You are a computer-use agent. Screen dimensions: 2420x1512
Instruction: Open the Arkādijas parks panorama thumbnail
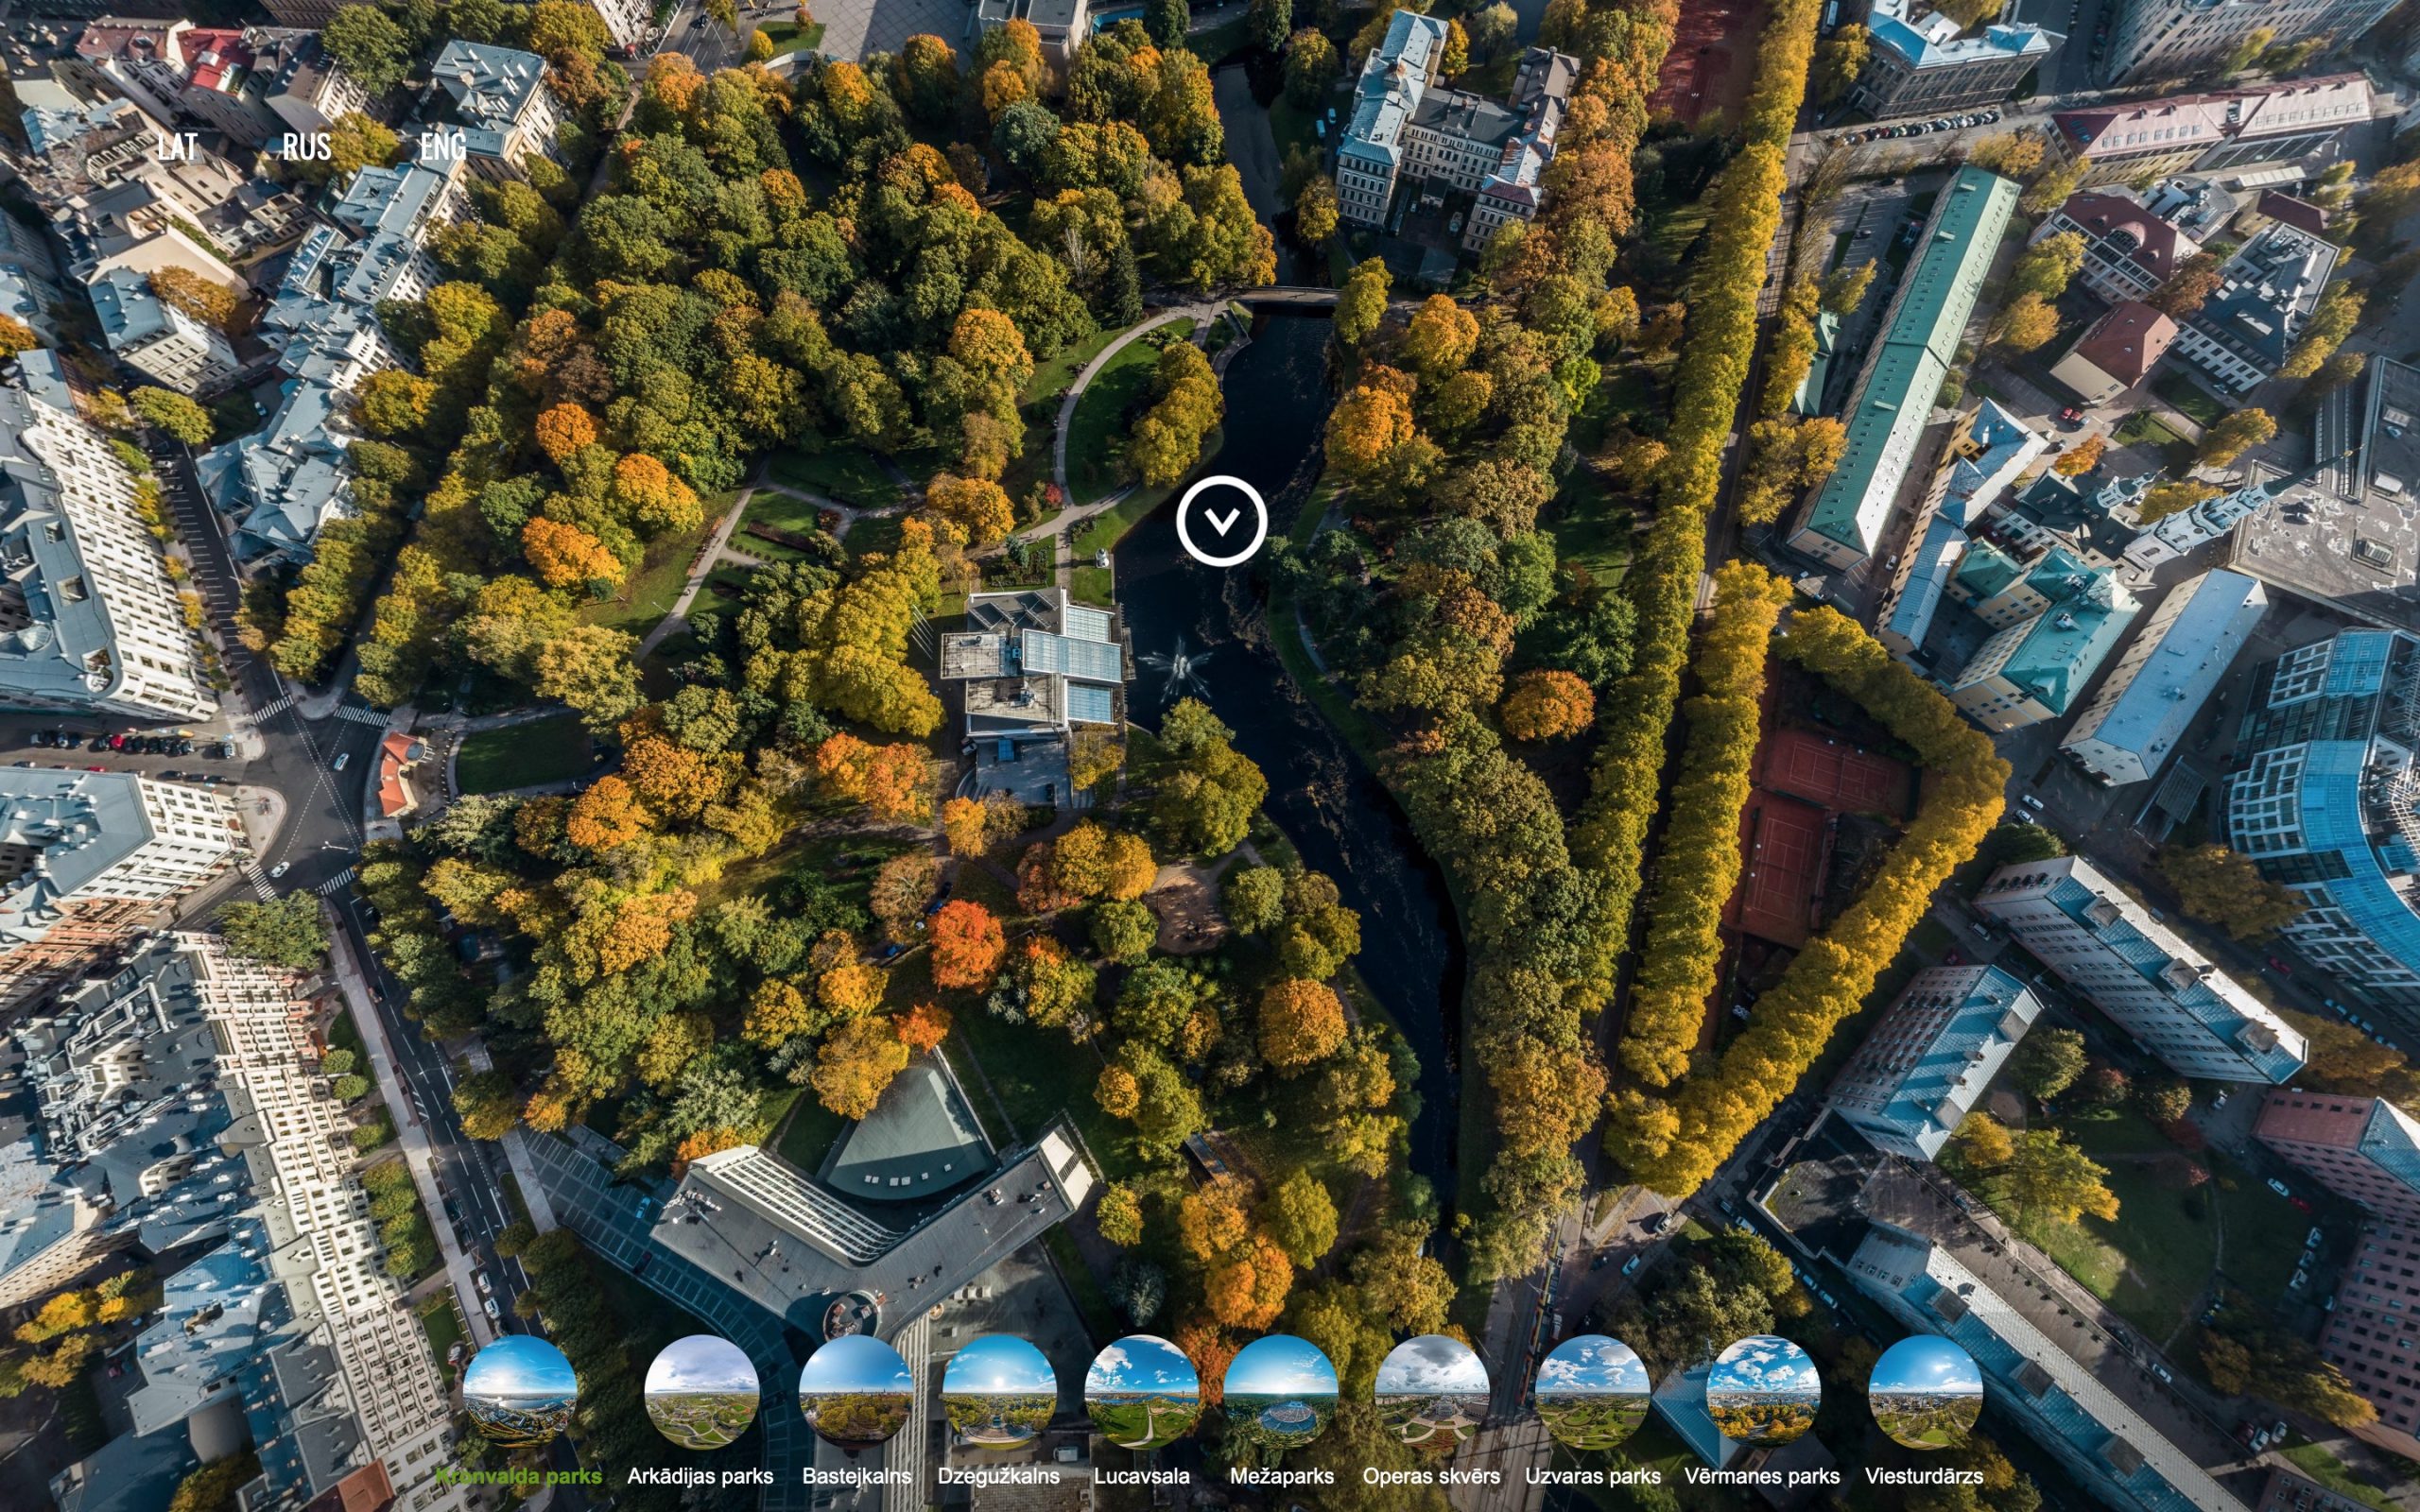point(701,1391)
